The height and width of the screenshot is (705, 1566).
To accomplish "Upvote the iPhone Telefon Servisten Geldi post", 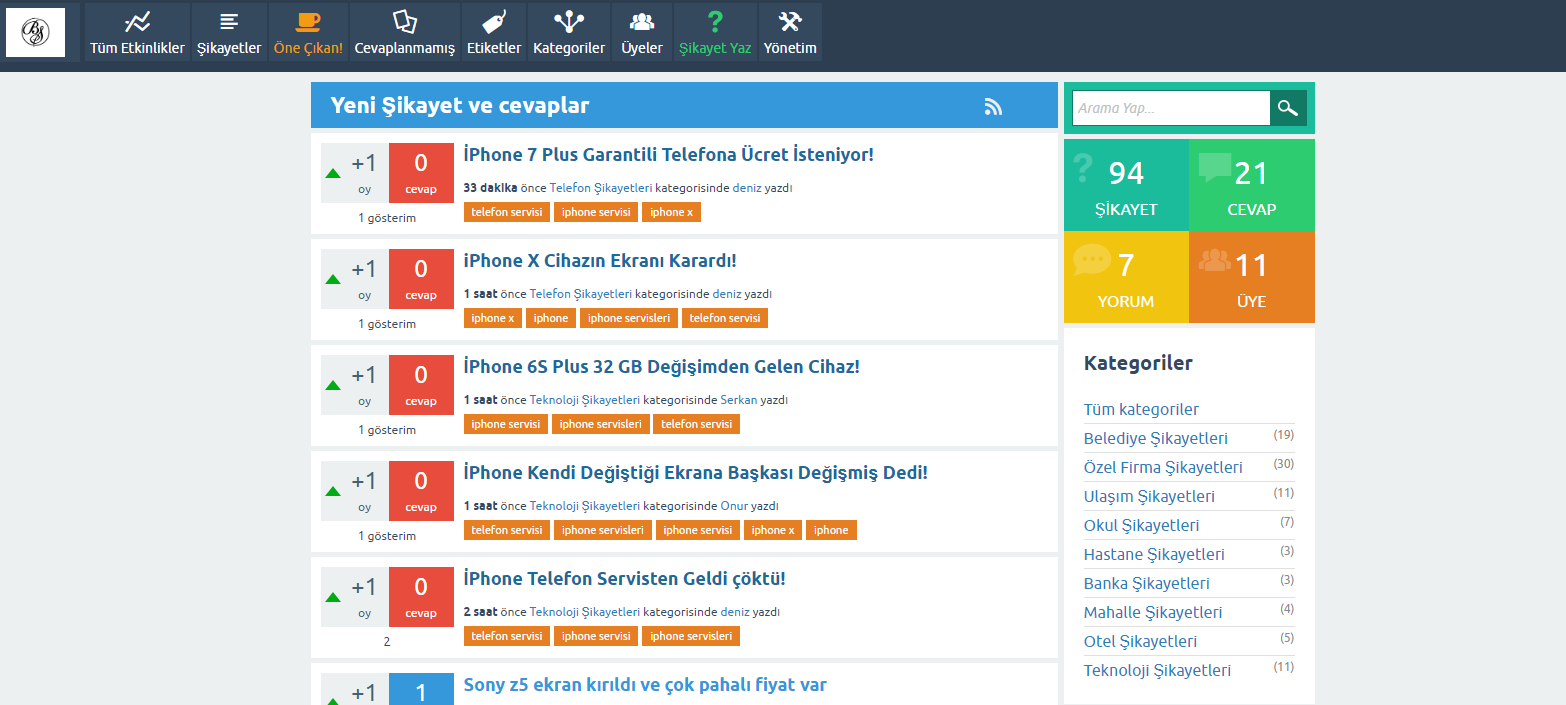I will pyautogui.click(x=333, y=597).
